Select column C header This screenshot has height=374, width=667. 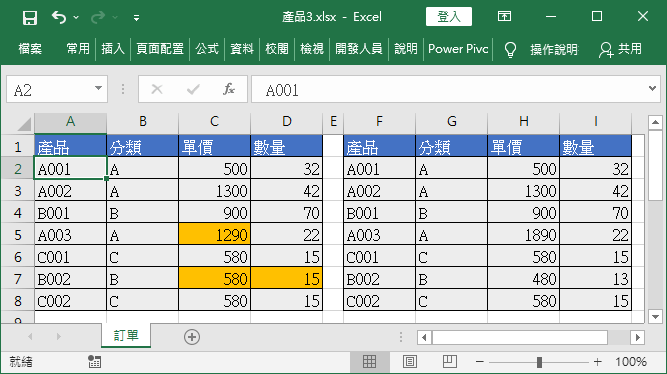(x=214, y=122)
